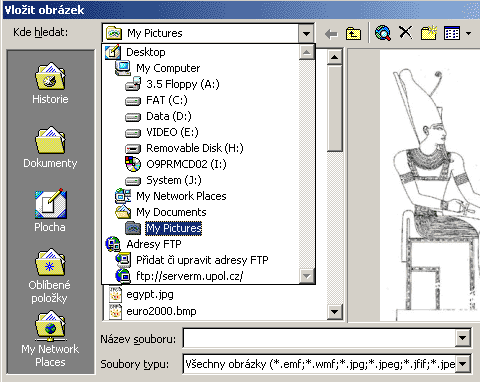
Task: Open Oblíbené položky sidebar shortcut
Action: coord(50,276)
